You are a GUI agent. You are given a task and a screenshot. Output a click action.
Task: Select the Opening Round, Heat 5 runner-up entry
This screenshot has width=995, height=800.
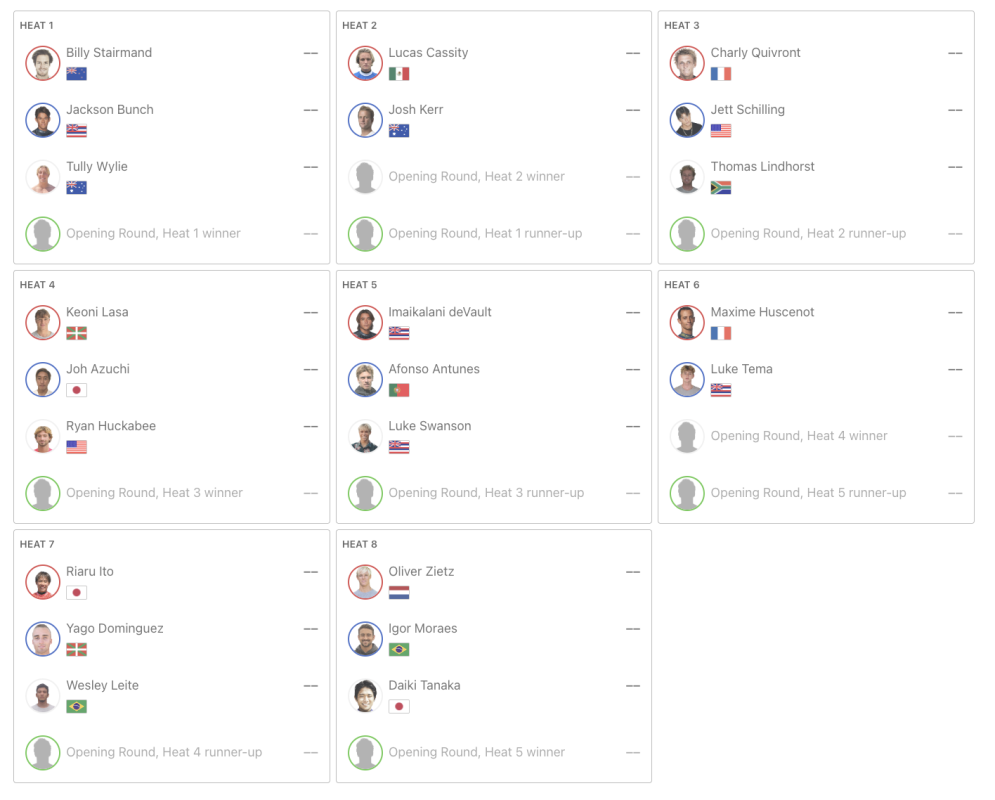808,493
